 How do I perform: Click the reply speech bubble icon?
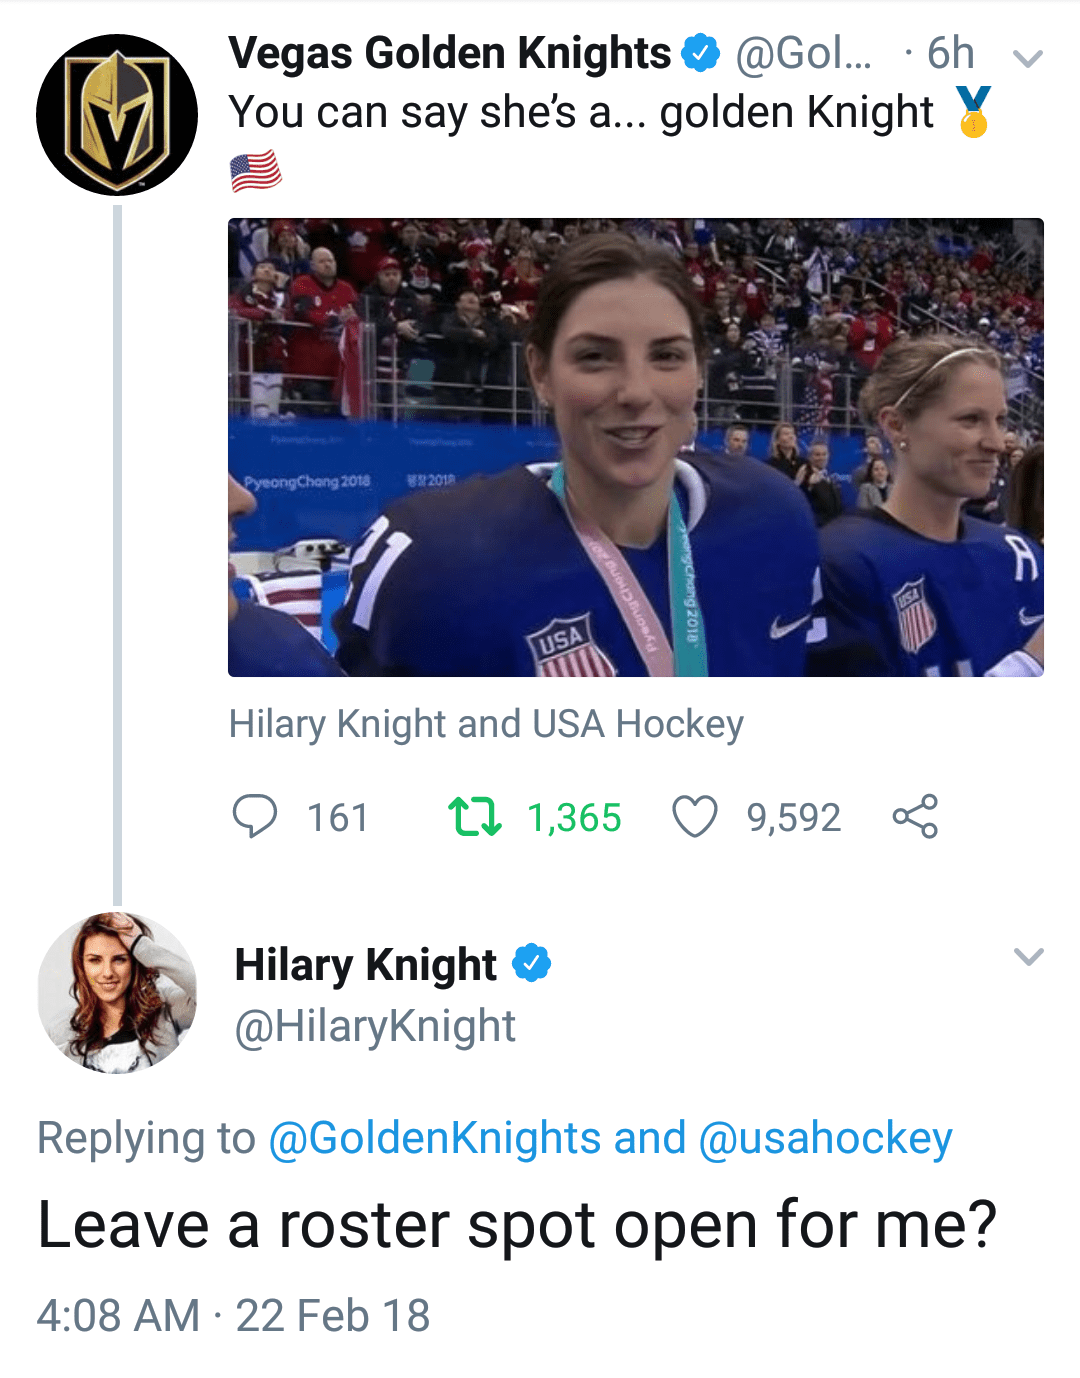254,816
